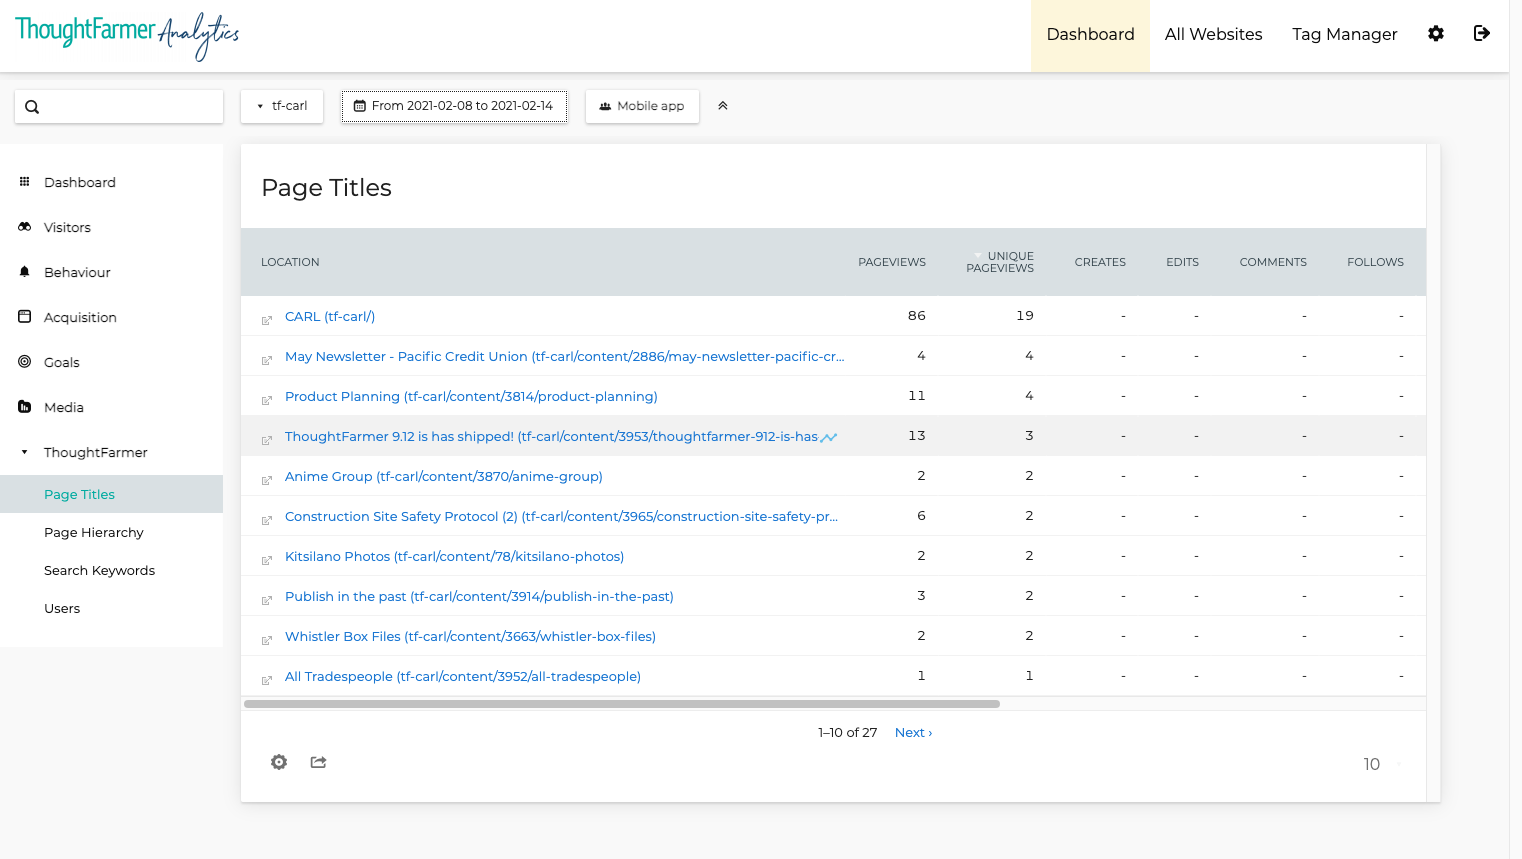The width and height of the screenshot is (1522, 859).
Task: Click the sign out icon
Action: coord(1482,34)
